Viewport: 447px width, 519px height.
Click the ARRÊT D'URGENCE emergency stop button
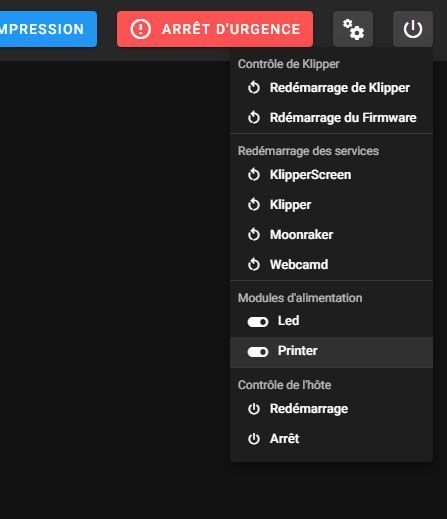click(x=215, y=29)
